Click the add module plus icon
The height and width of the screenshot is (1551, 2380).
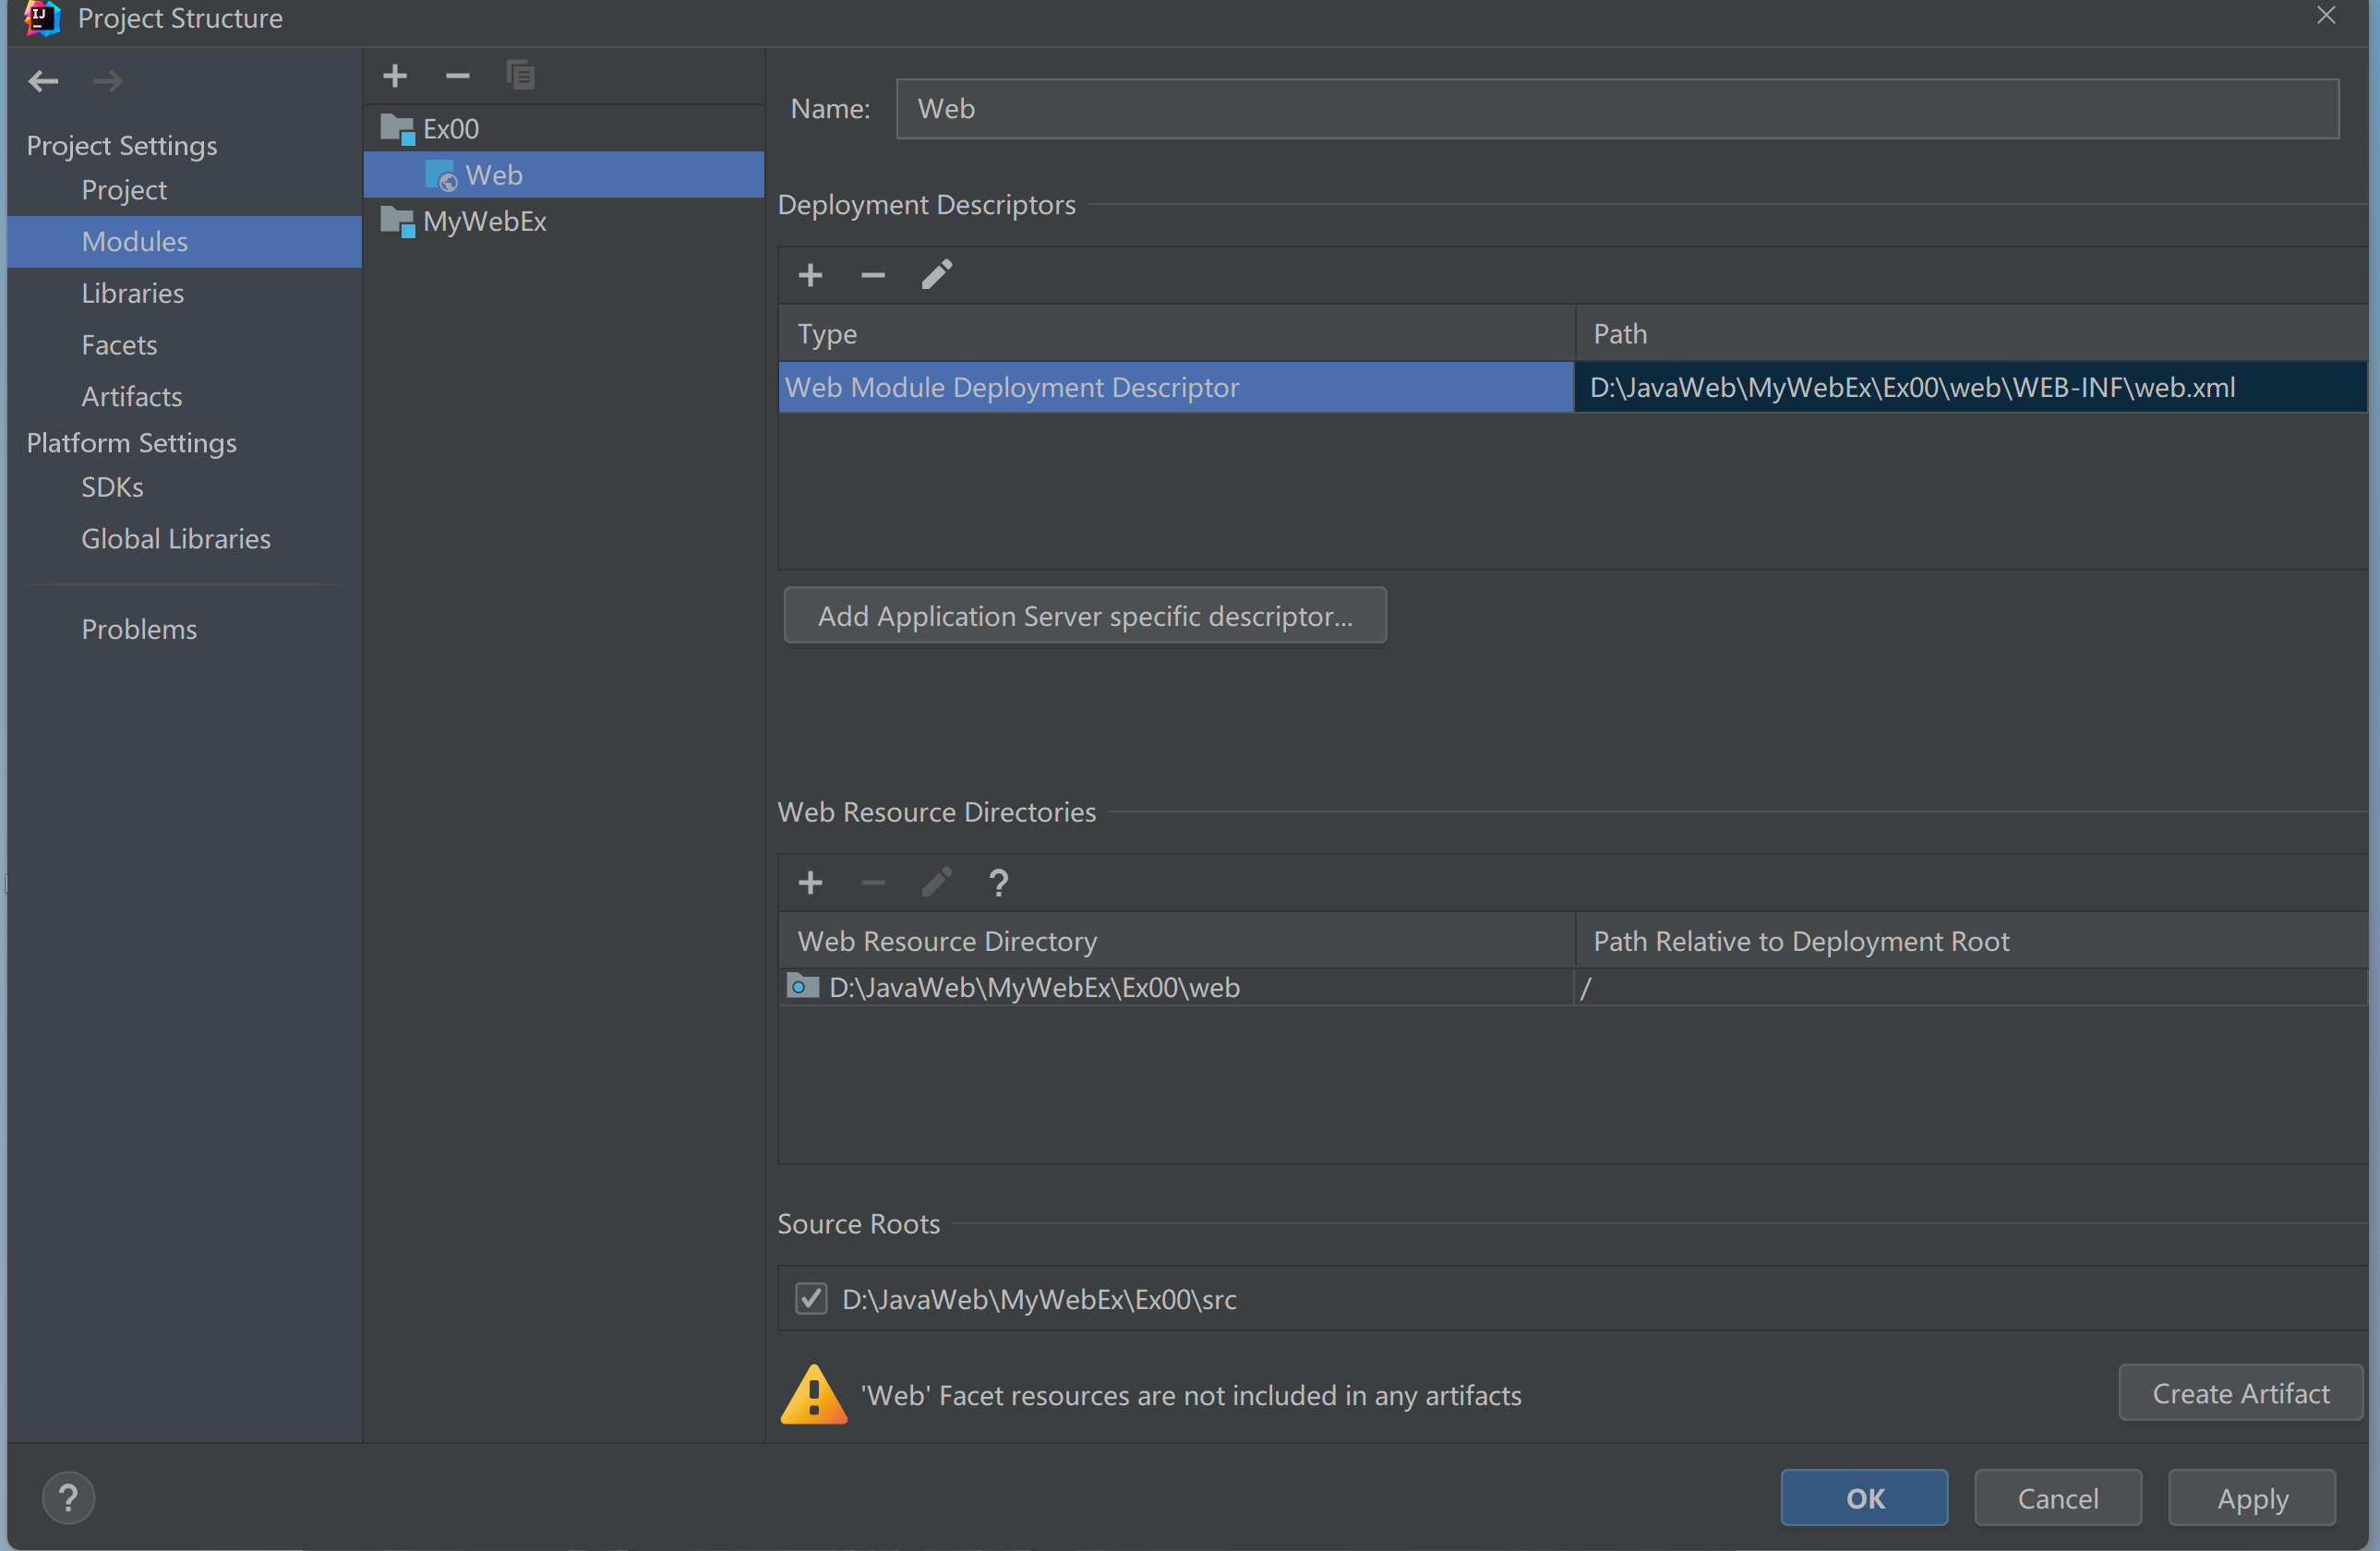395,76
